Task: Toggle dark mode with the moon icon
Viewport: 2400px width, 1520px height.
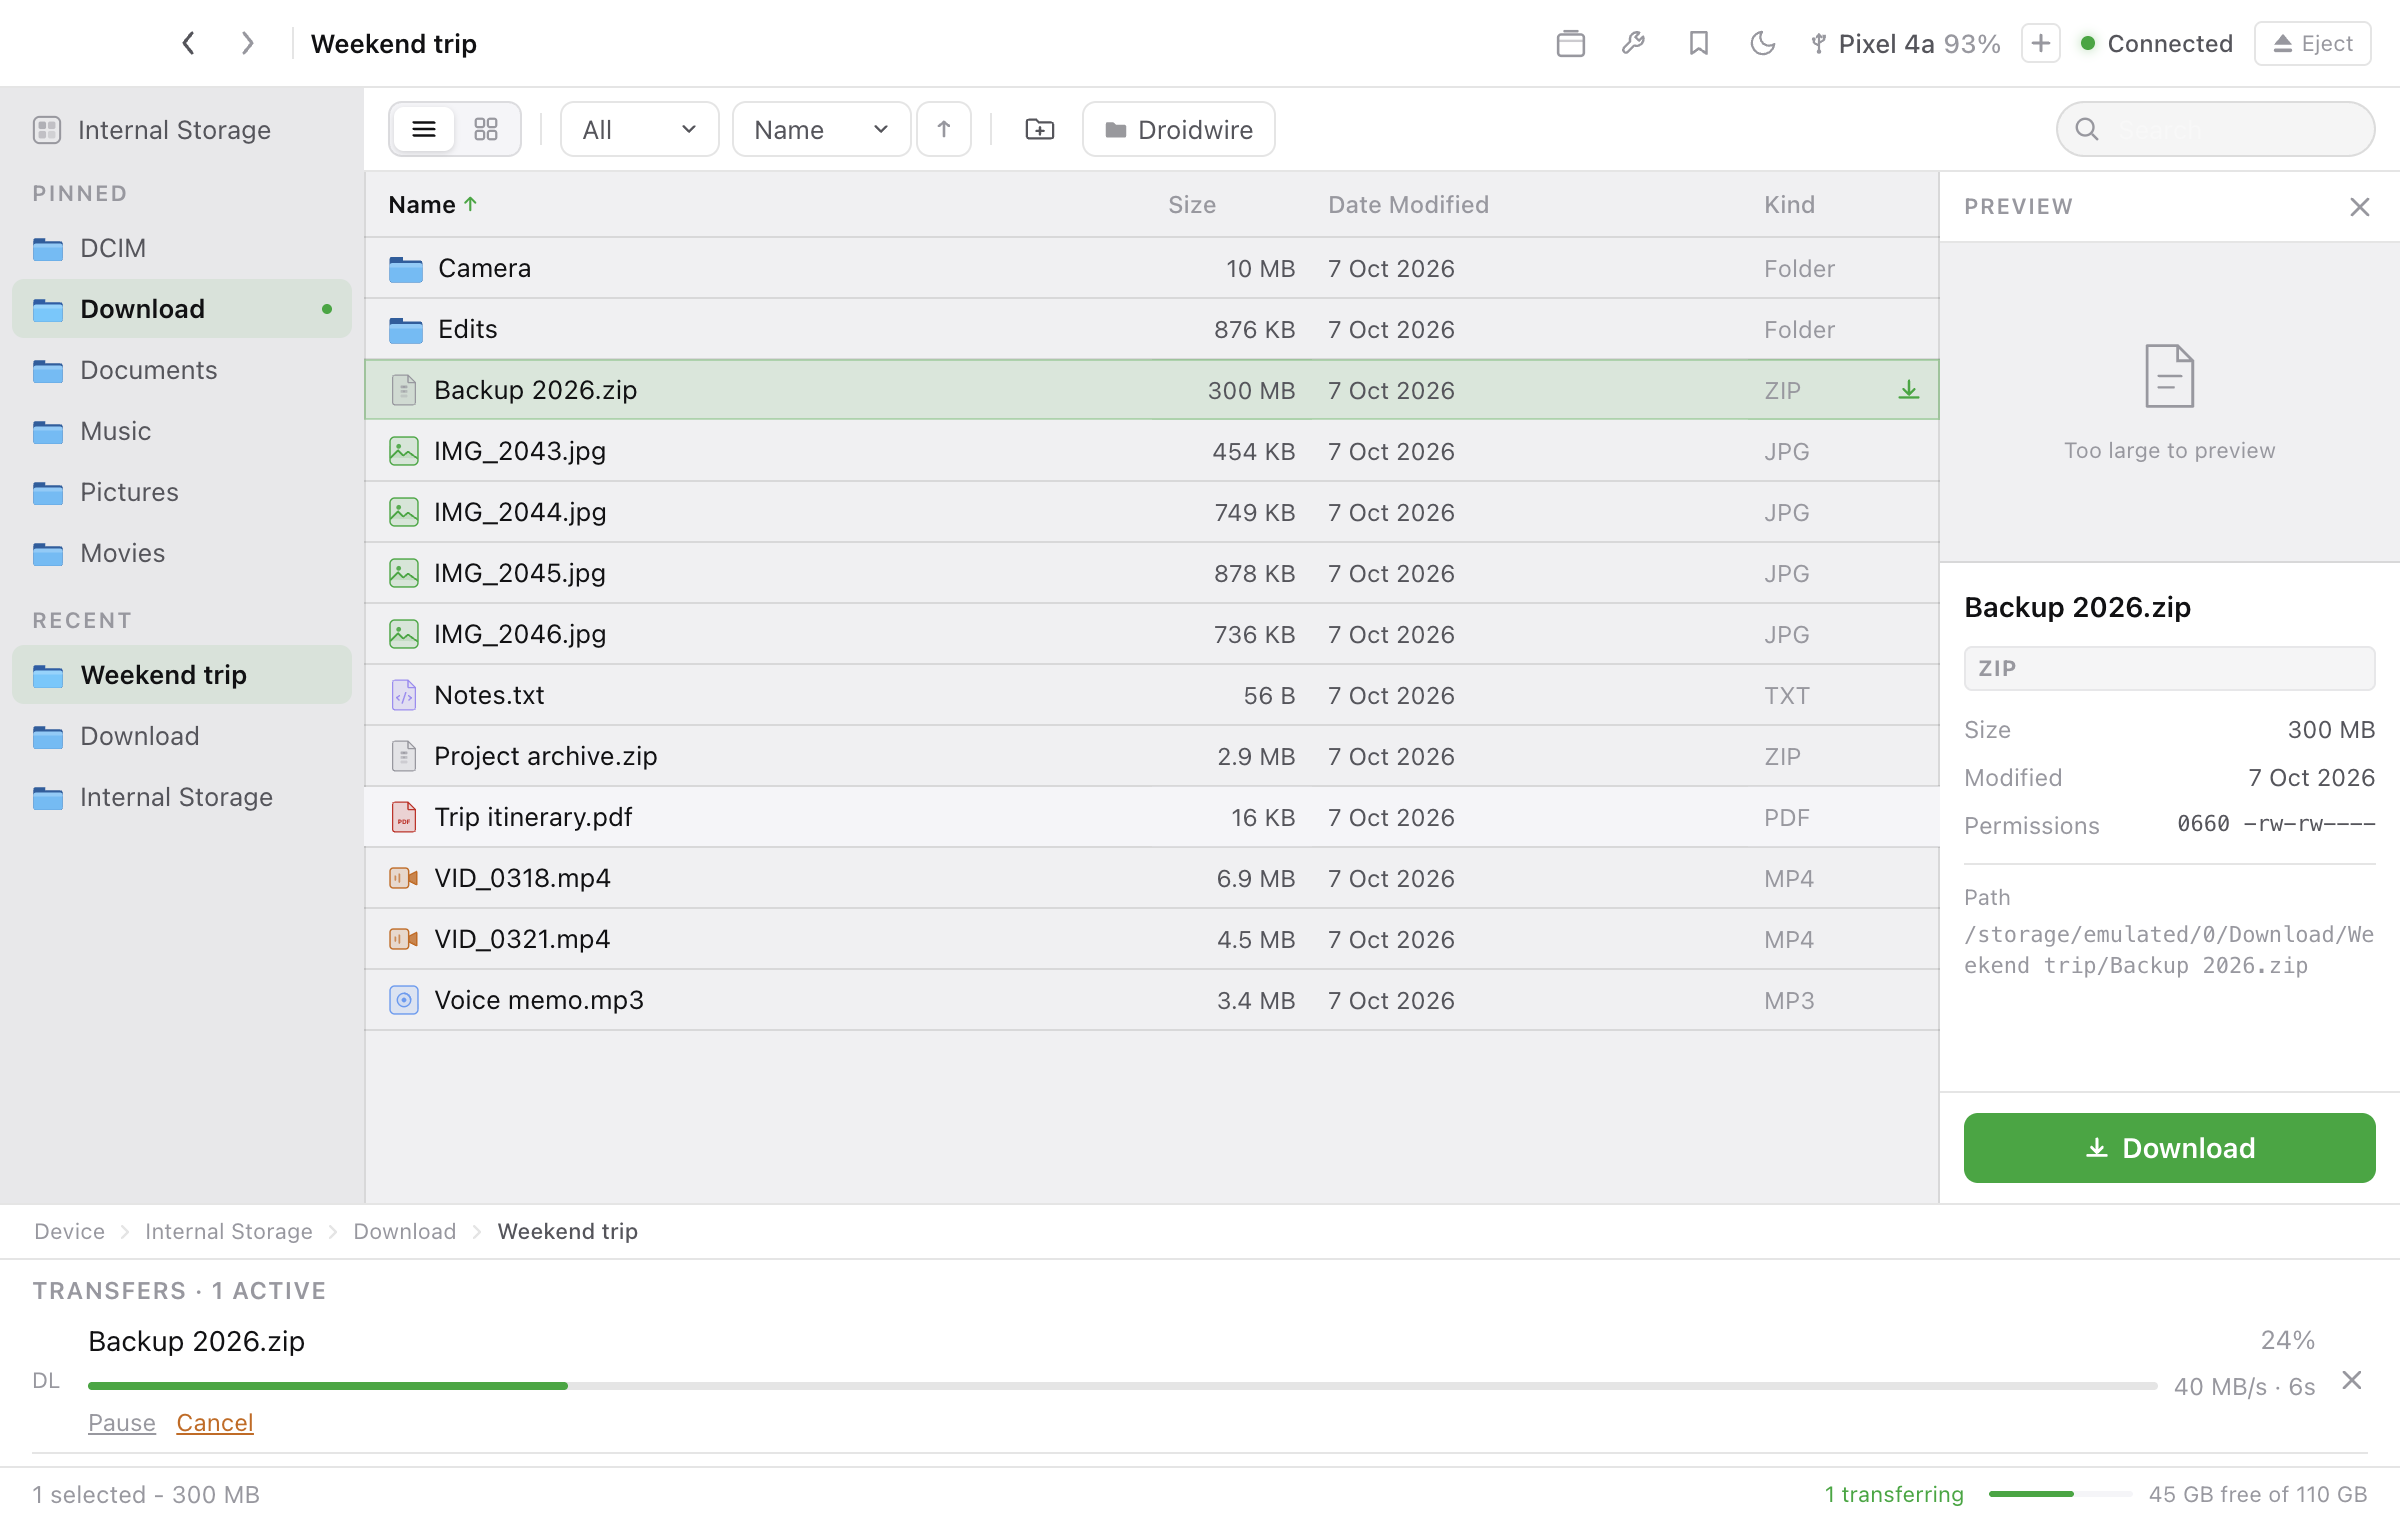Action: coord(1762,43)
